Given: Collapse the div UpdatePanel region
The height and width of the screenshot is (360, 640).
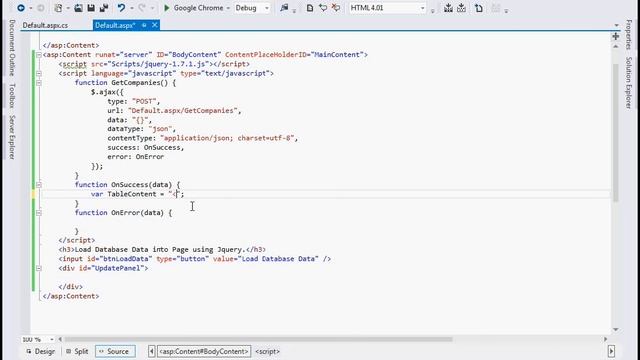Looking at the screenshot, I should tap(38, 268).
